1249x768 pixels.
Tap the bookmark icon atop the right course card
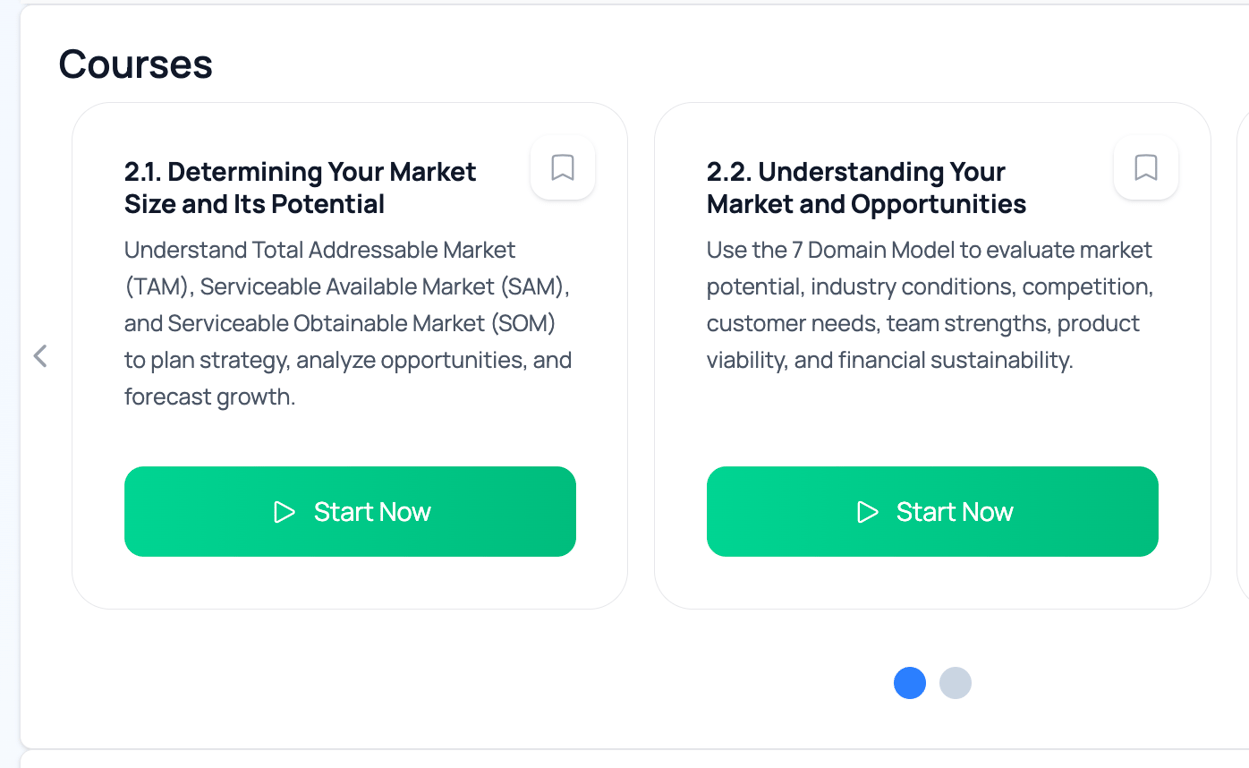pos(1145,168)
